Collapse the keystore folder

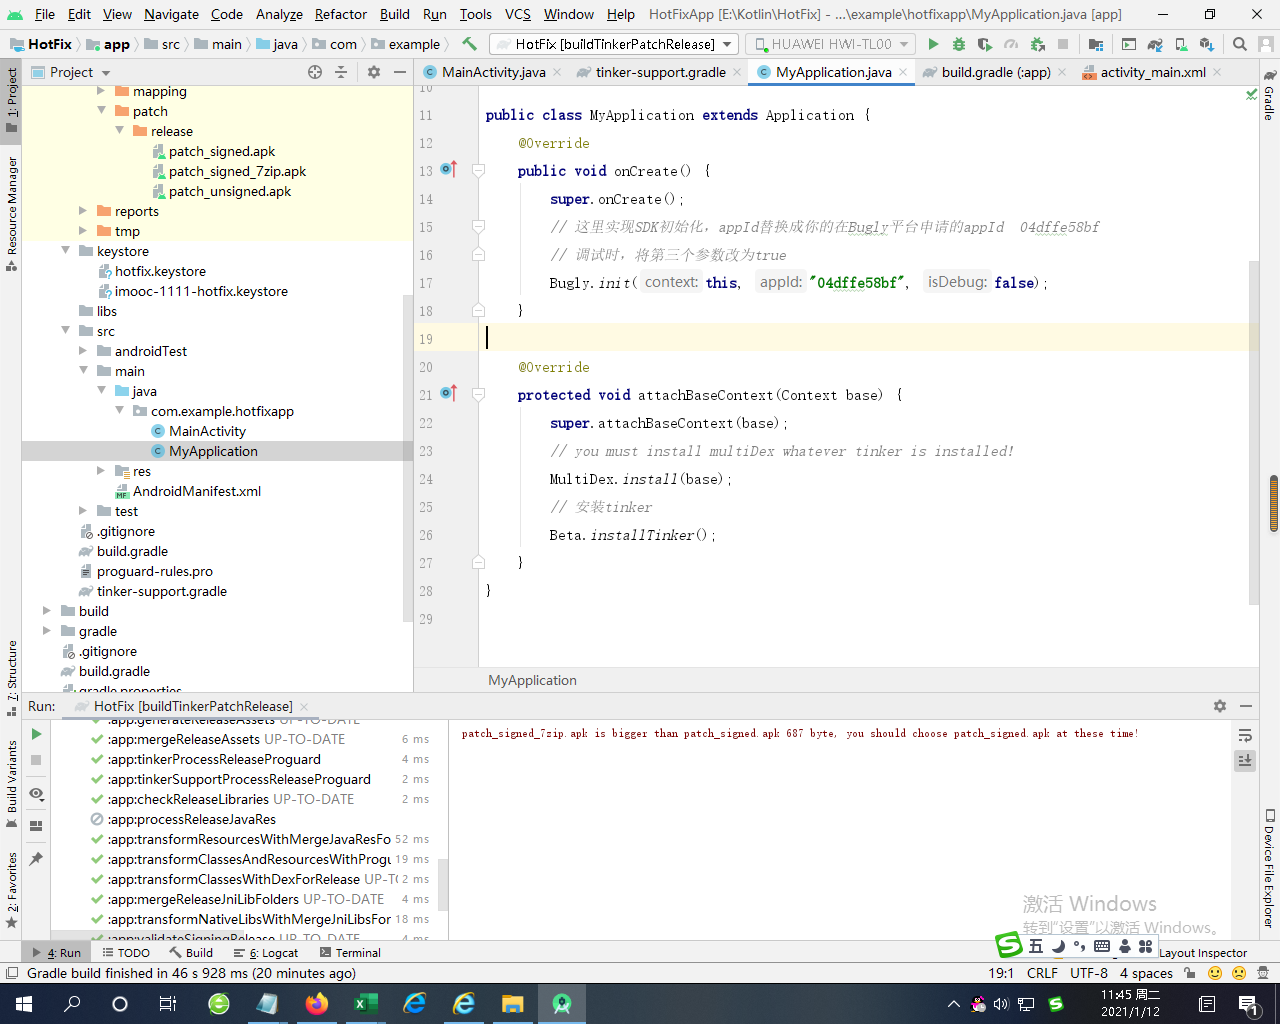(x=65, y=251)
